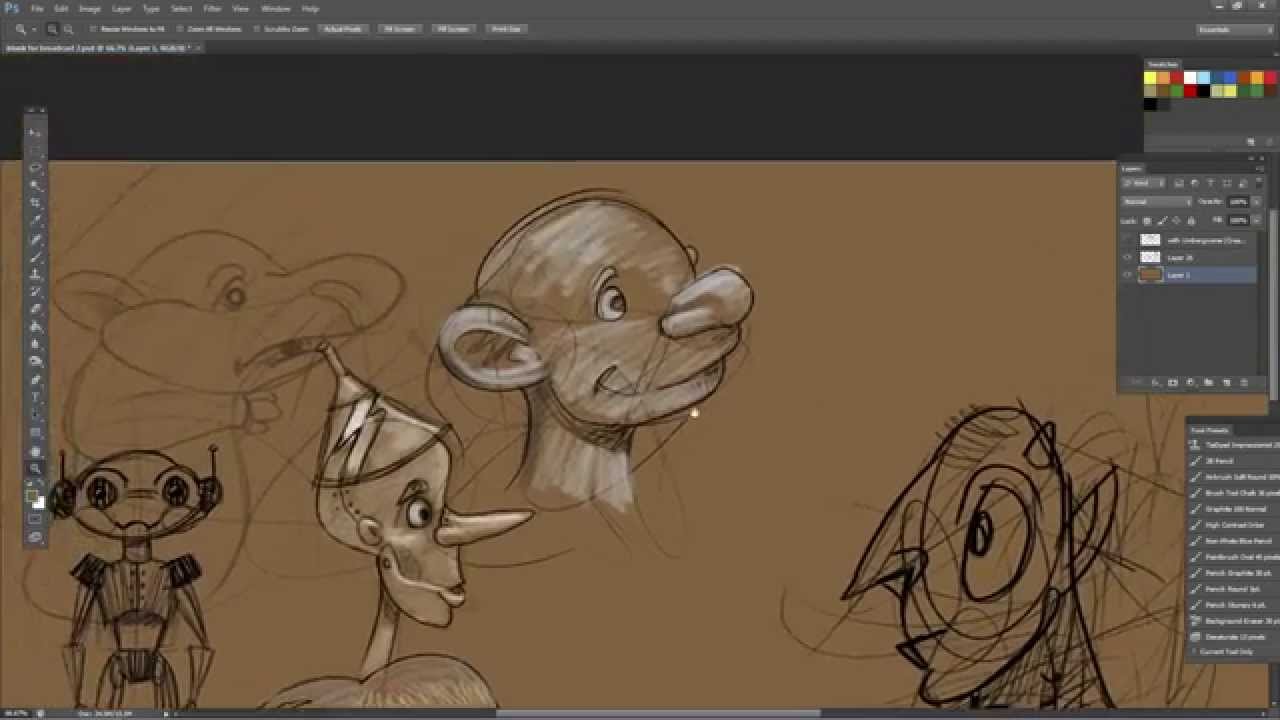Open Essentials workspace dropdown
This screenshot has height=720, width=1280.
tap(1236, 29)
